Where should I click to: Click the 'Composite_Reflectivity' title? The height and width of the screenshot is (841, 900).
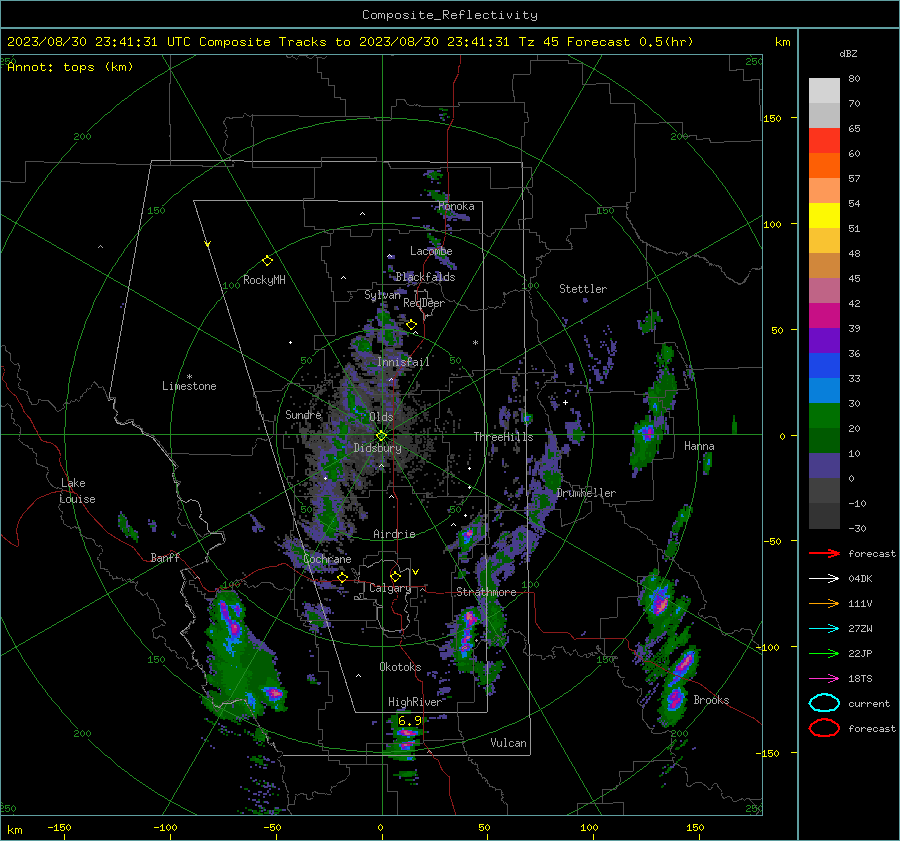(x=449, y=15)
